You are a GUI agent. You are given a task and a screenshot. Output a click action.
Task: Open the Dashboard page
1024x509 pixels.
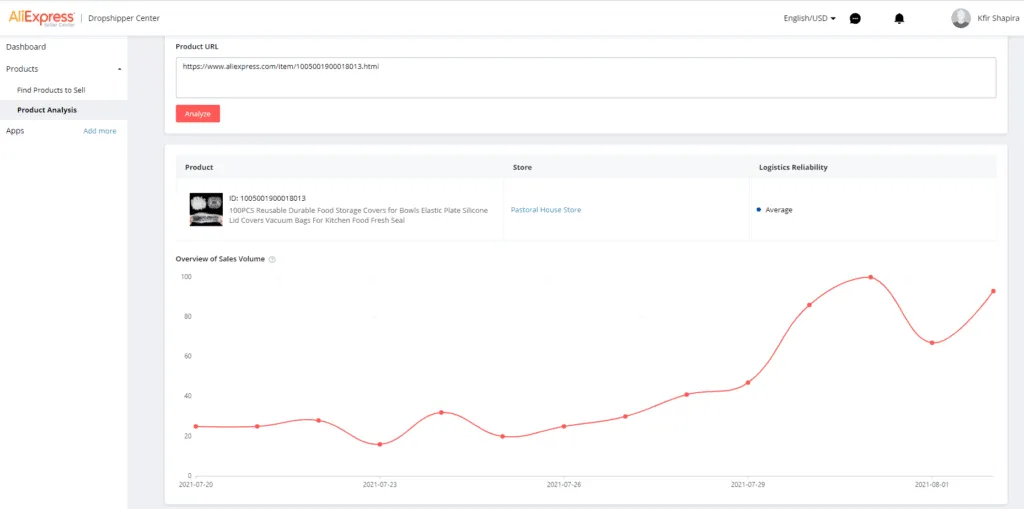point(26,47)
